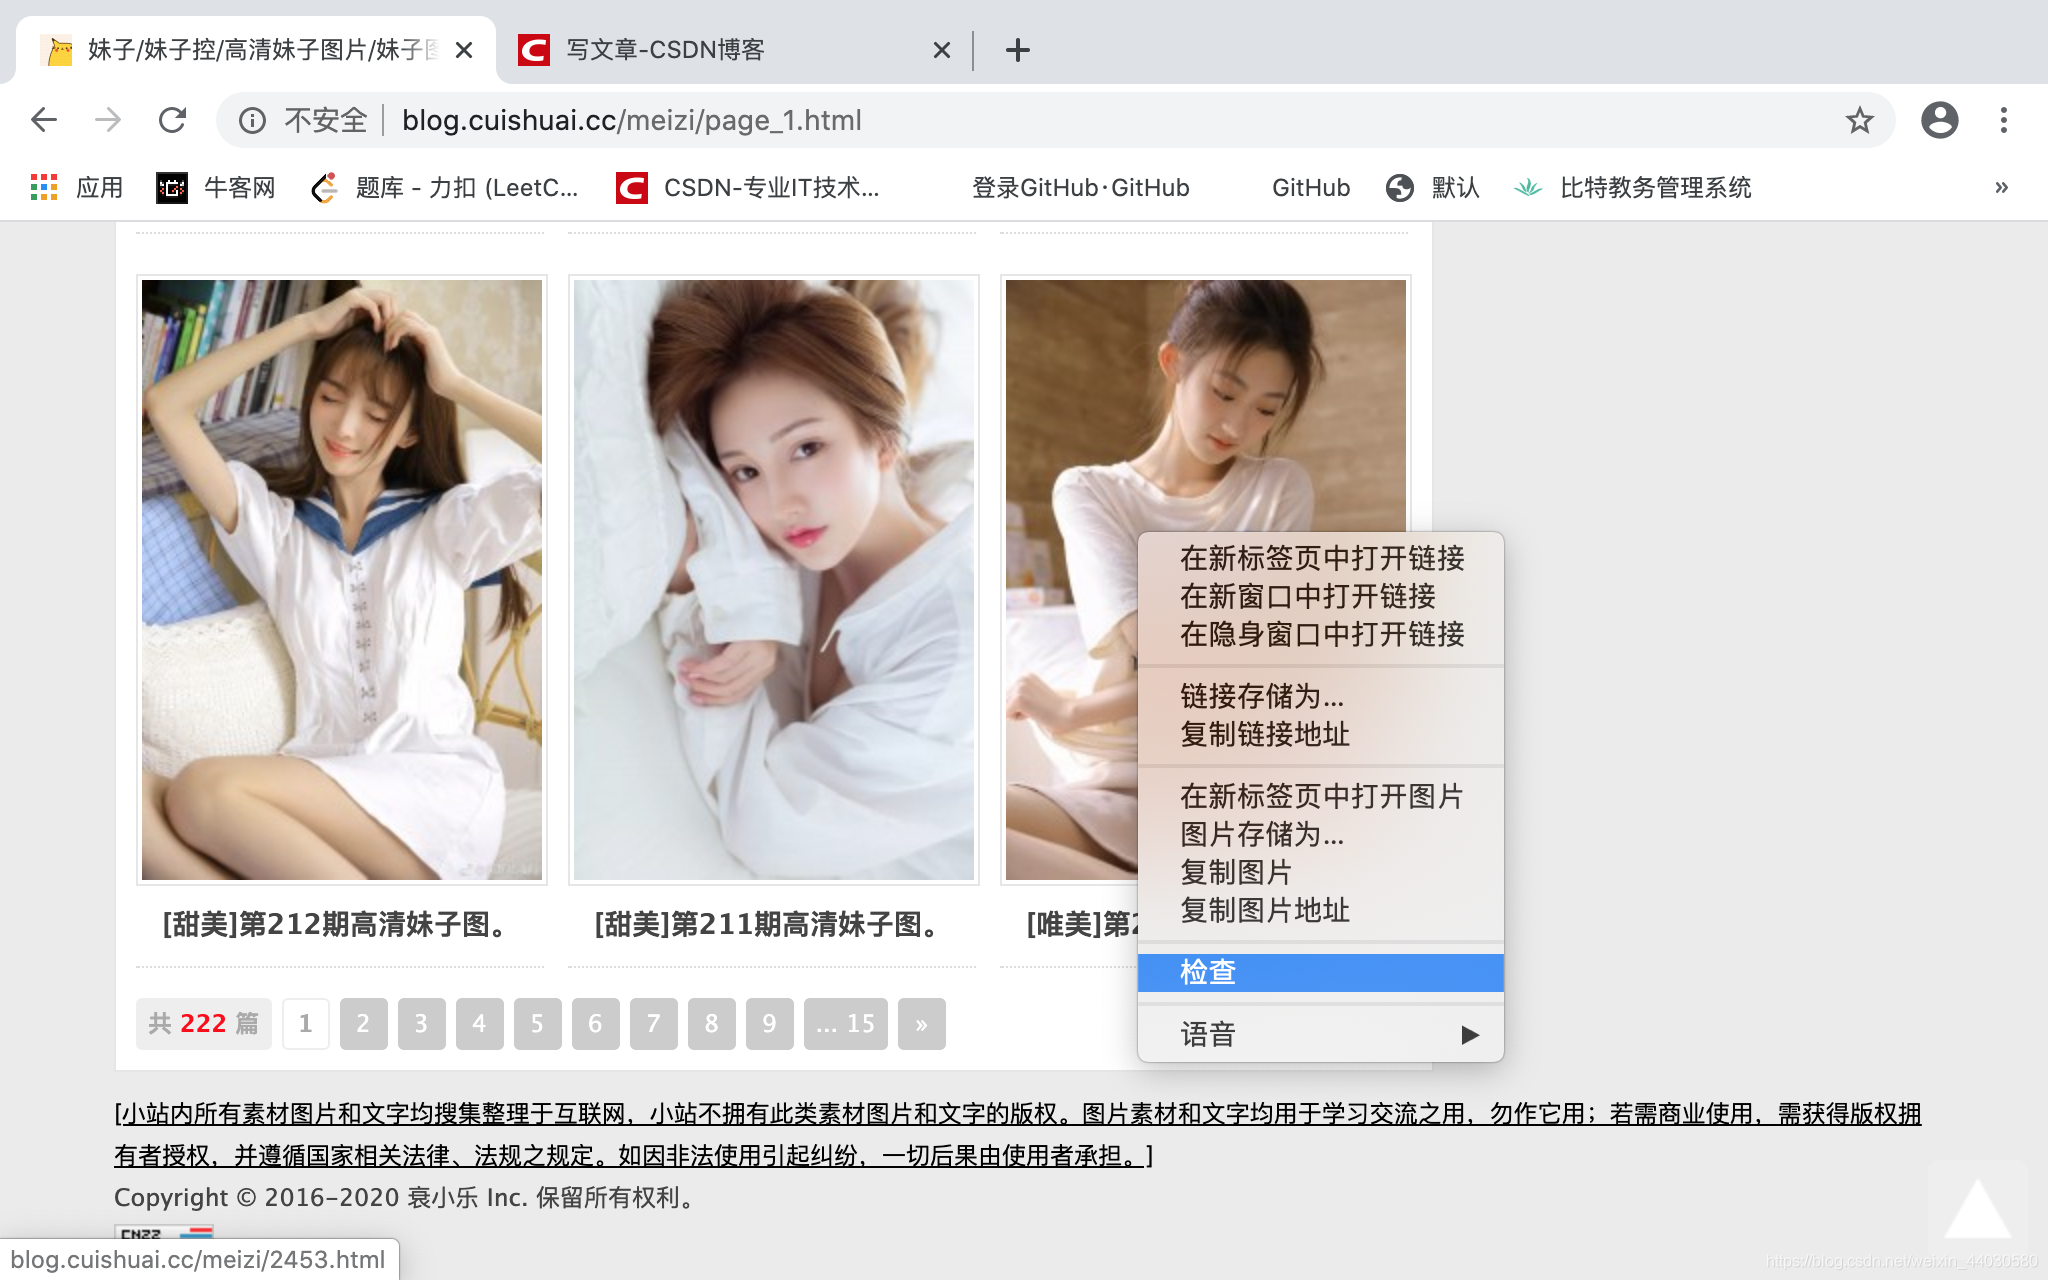Bookmark this page with the star icon
This screenshot has height=1280, width=2048.
[1860, 120]
